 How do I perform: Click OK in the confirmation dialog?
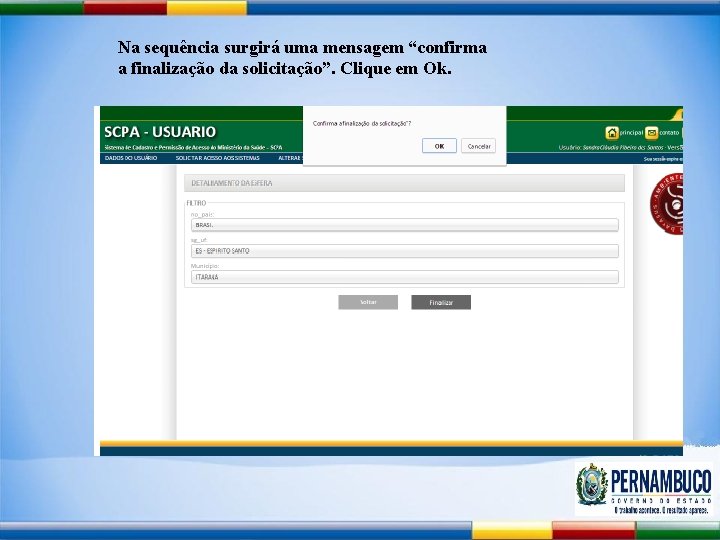tap(439, 146)
